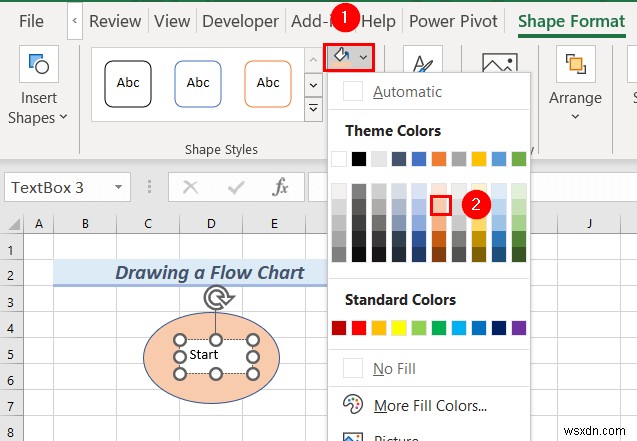Click the orange oval flowchart shape
The width and height of the screenshot is (637, 441).
click(211, 391)
